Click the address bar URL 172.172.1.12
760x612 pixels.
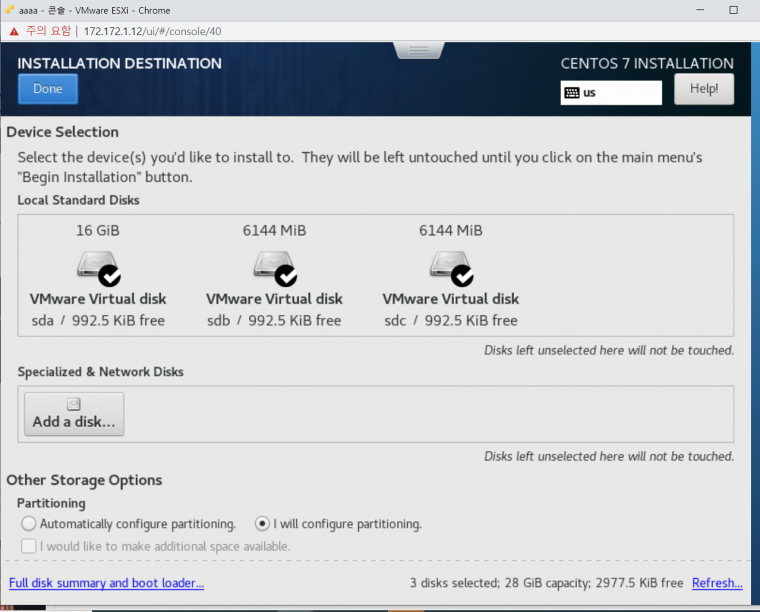pos(153,31)
